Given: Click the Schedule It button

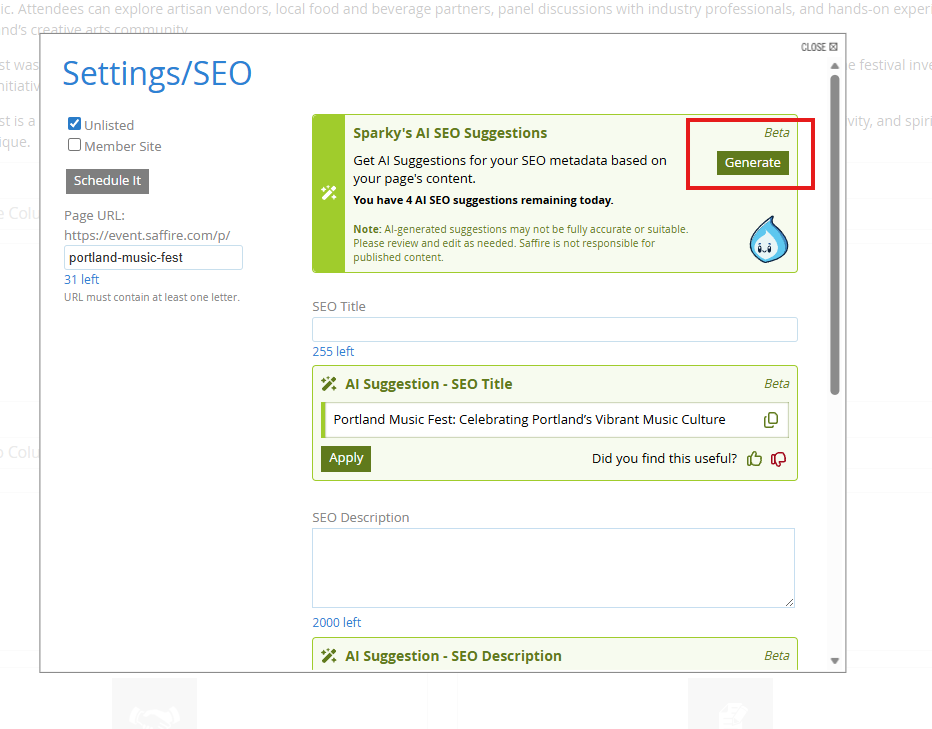Looking at the screenshot, I should (108, 181).
